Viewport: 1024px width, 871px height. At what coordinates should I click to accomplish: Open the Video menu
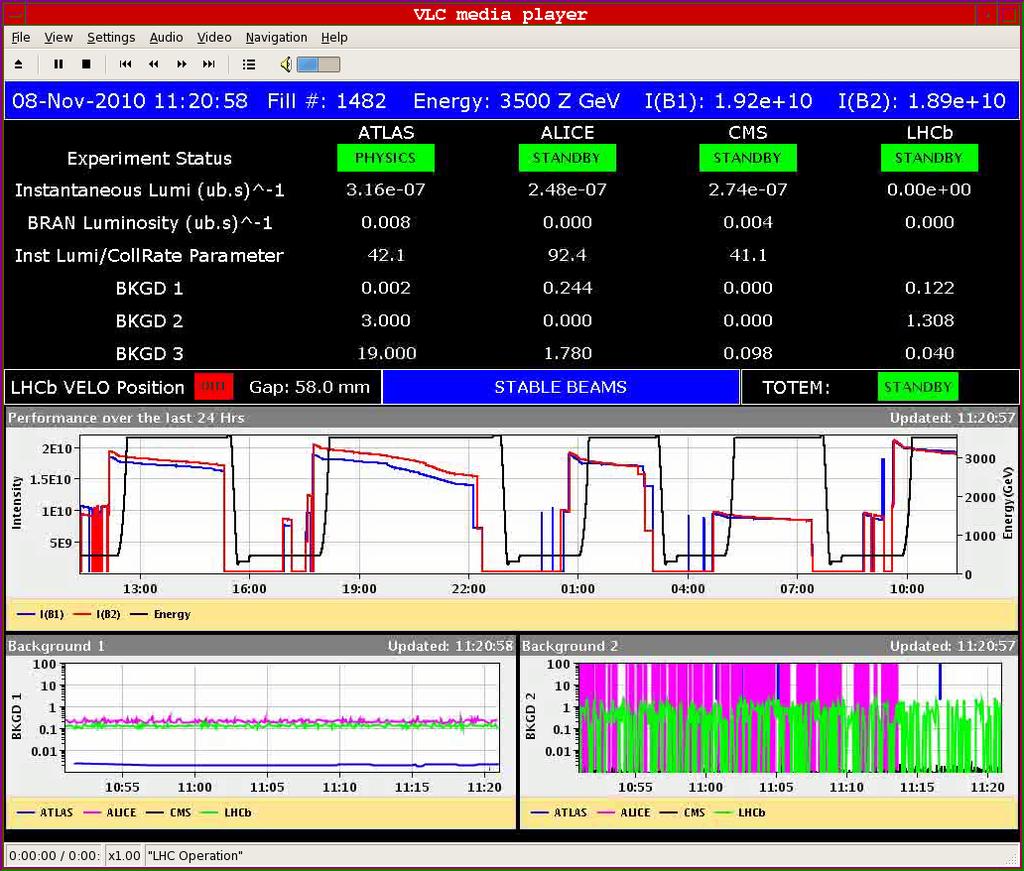point(214,37)
